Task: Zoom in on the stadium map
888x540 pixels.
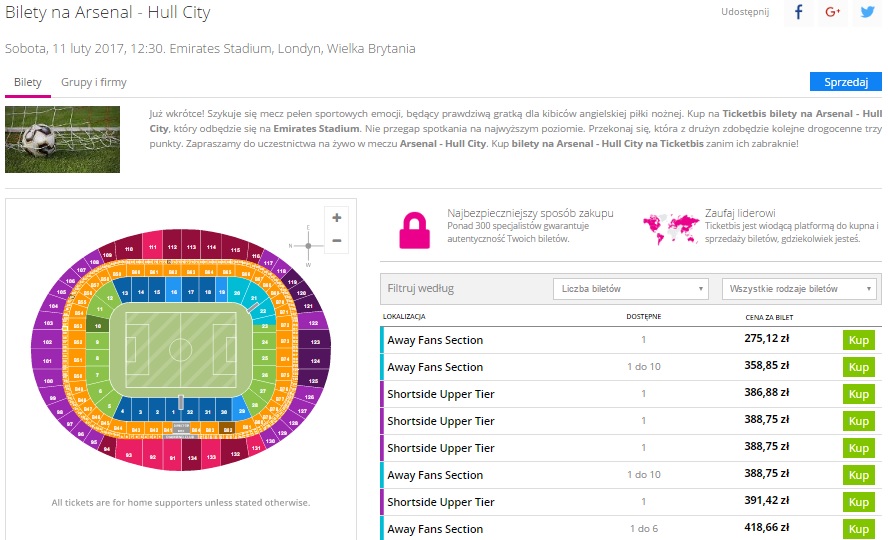Action: [x=336, y=218]
